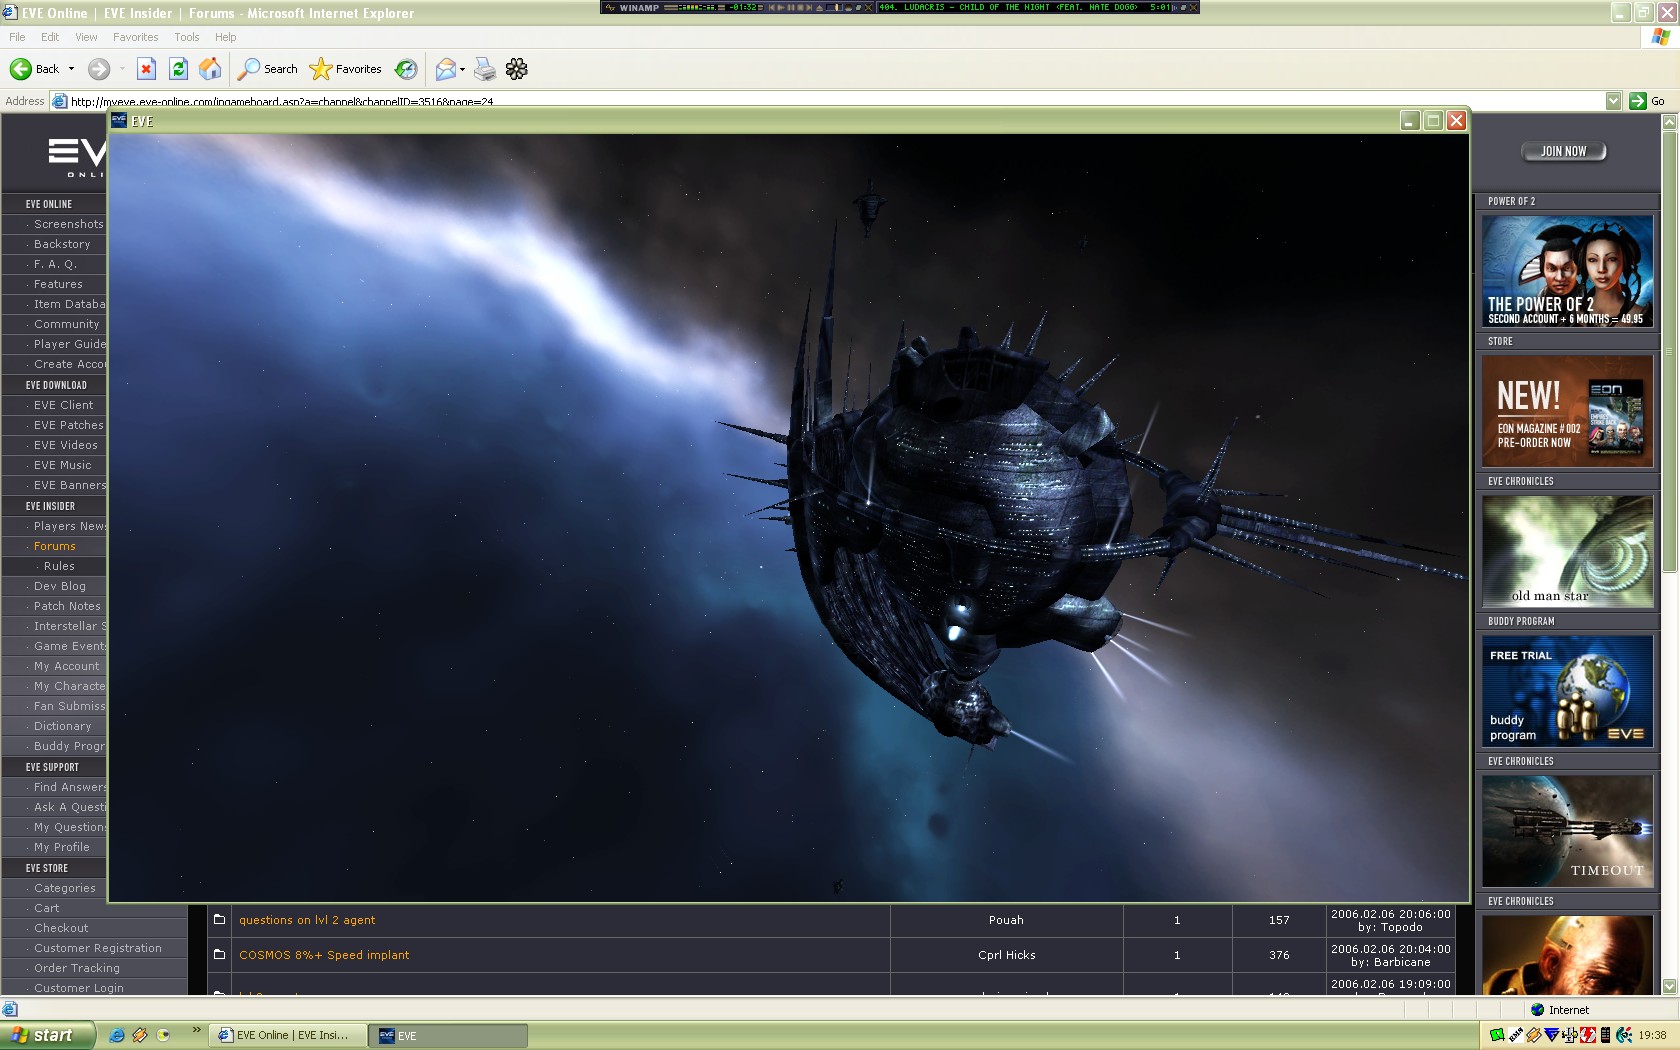Click the flower-shaped icon in IE toolbar
Screen dimensions: 1680x1050
pos(517,69)
